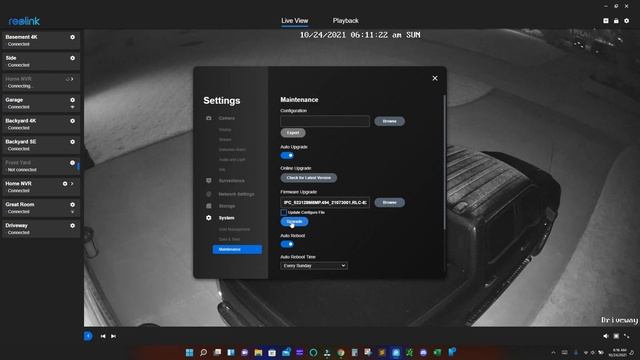The width and height of the screenshot is (640, 360).
Task: Click Storage icon in Settings sidebar
Action: pos(209,206)
